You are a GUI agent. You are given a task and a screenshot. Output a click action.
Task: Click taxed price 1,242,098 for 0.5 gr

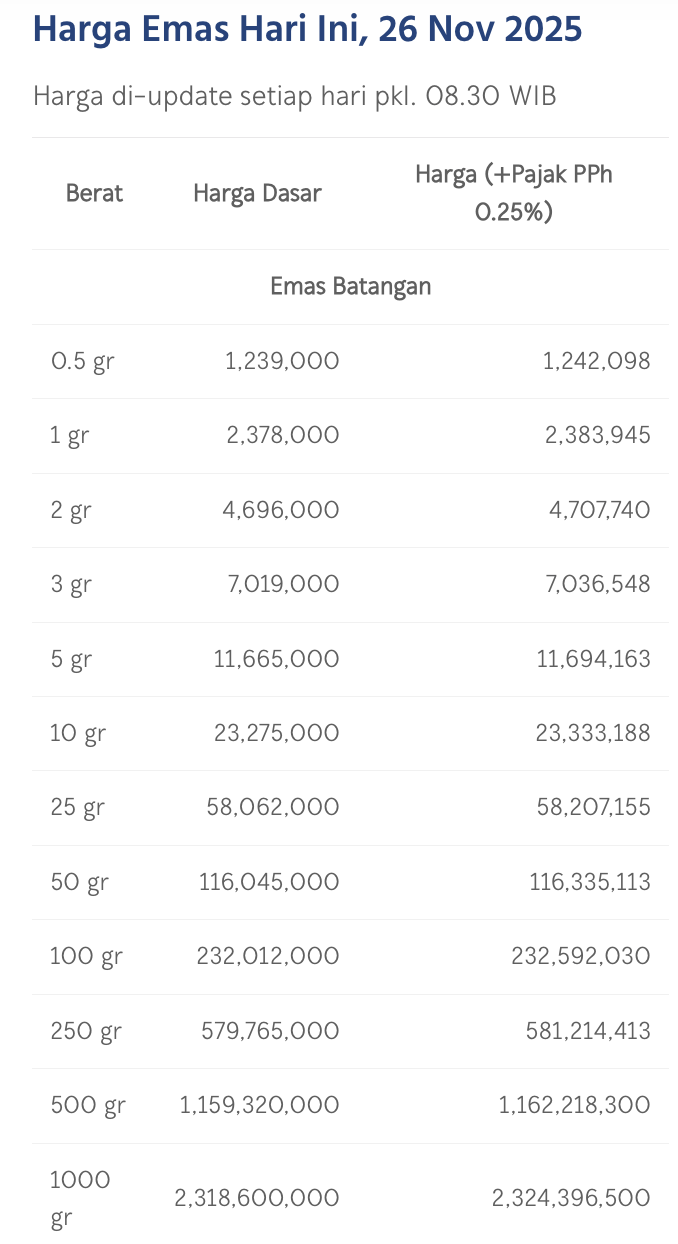click(597, 361)
